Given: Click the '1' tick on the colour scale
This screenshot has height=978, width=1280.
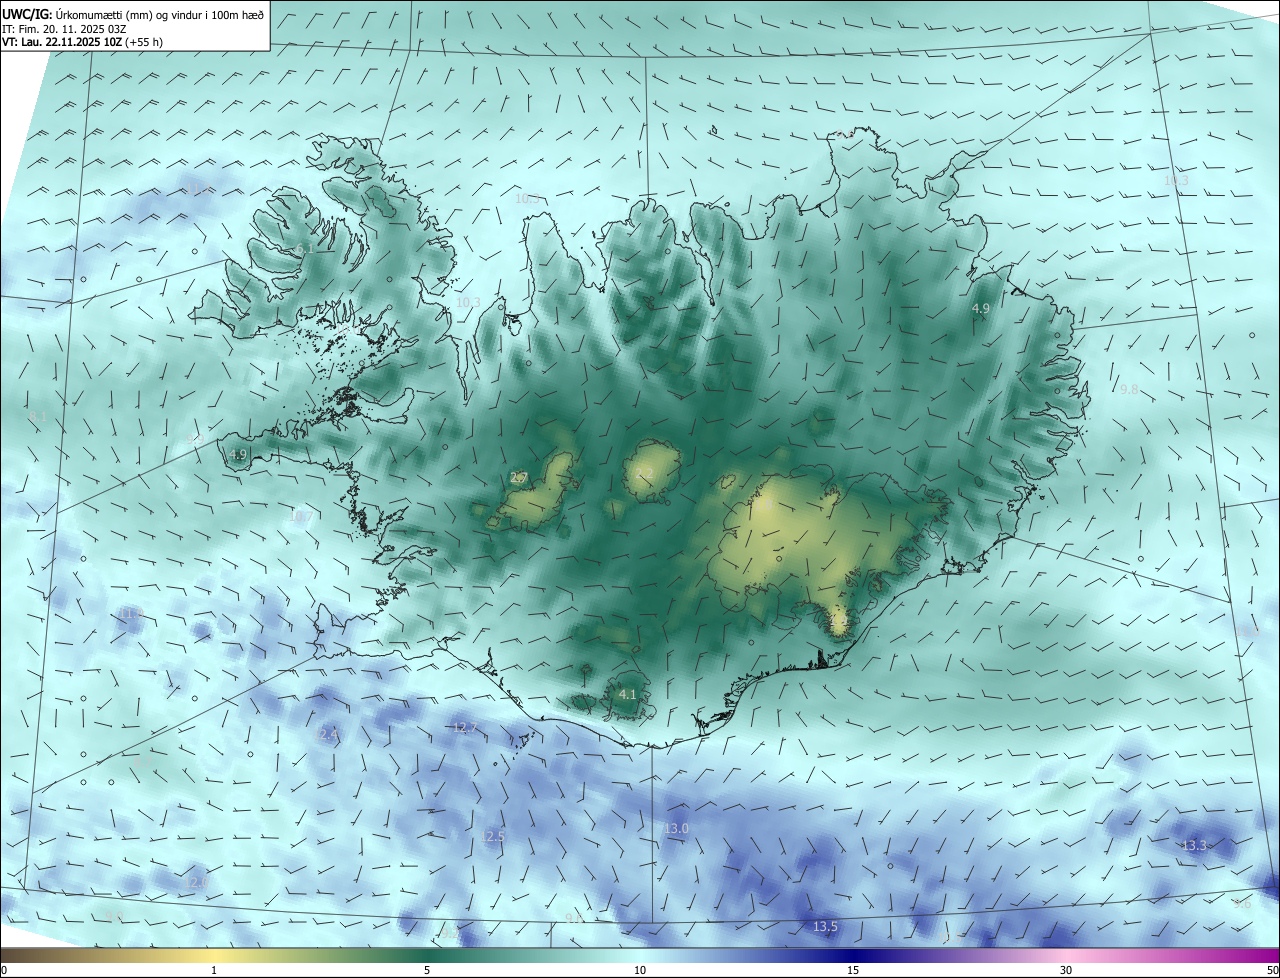Looking at the screenshot, I should coord(214,970).
